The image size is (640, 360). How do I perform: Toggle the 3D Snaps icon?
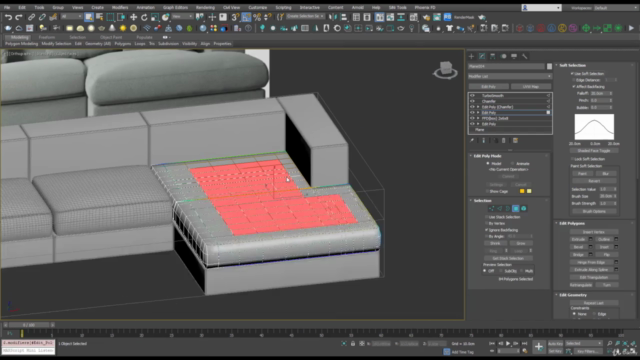(236, 17)
